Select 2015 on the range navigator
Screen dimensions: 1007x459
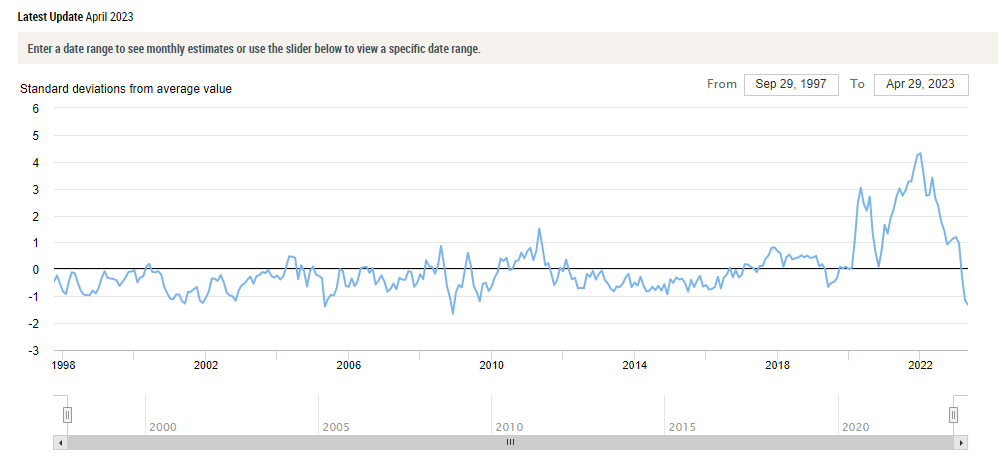click(682, 427)
